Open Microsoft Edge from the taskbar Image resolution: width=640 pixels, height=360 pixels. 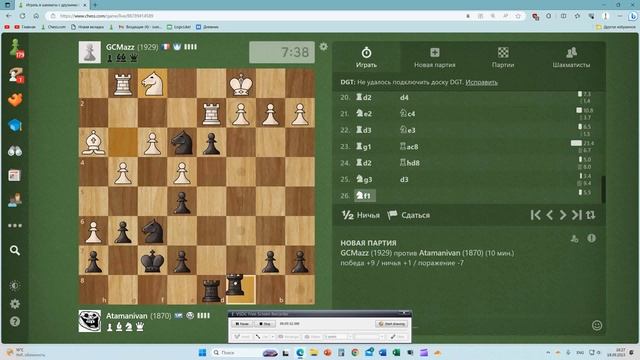click(300, 352)
